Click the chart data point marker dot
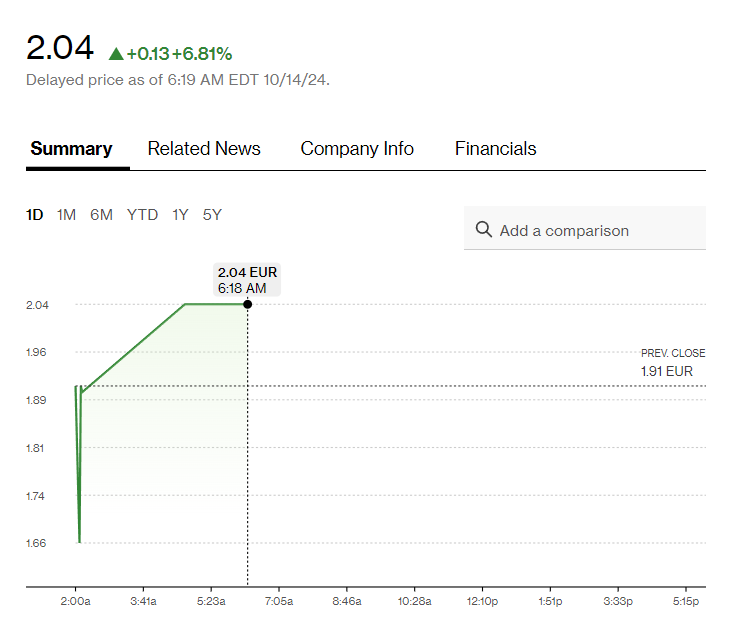 tap(247, 304)
